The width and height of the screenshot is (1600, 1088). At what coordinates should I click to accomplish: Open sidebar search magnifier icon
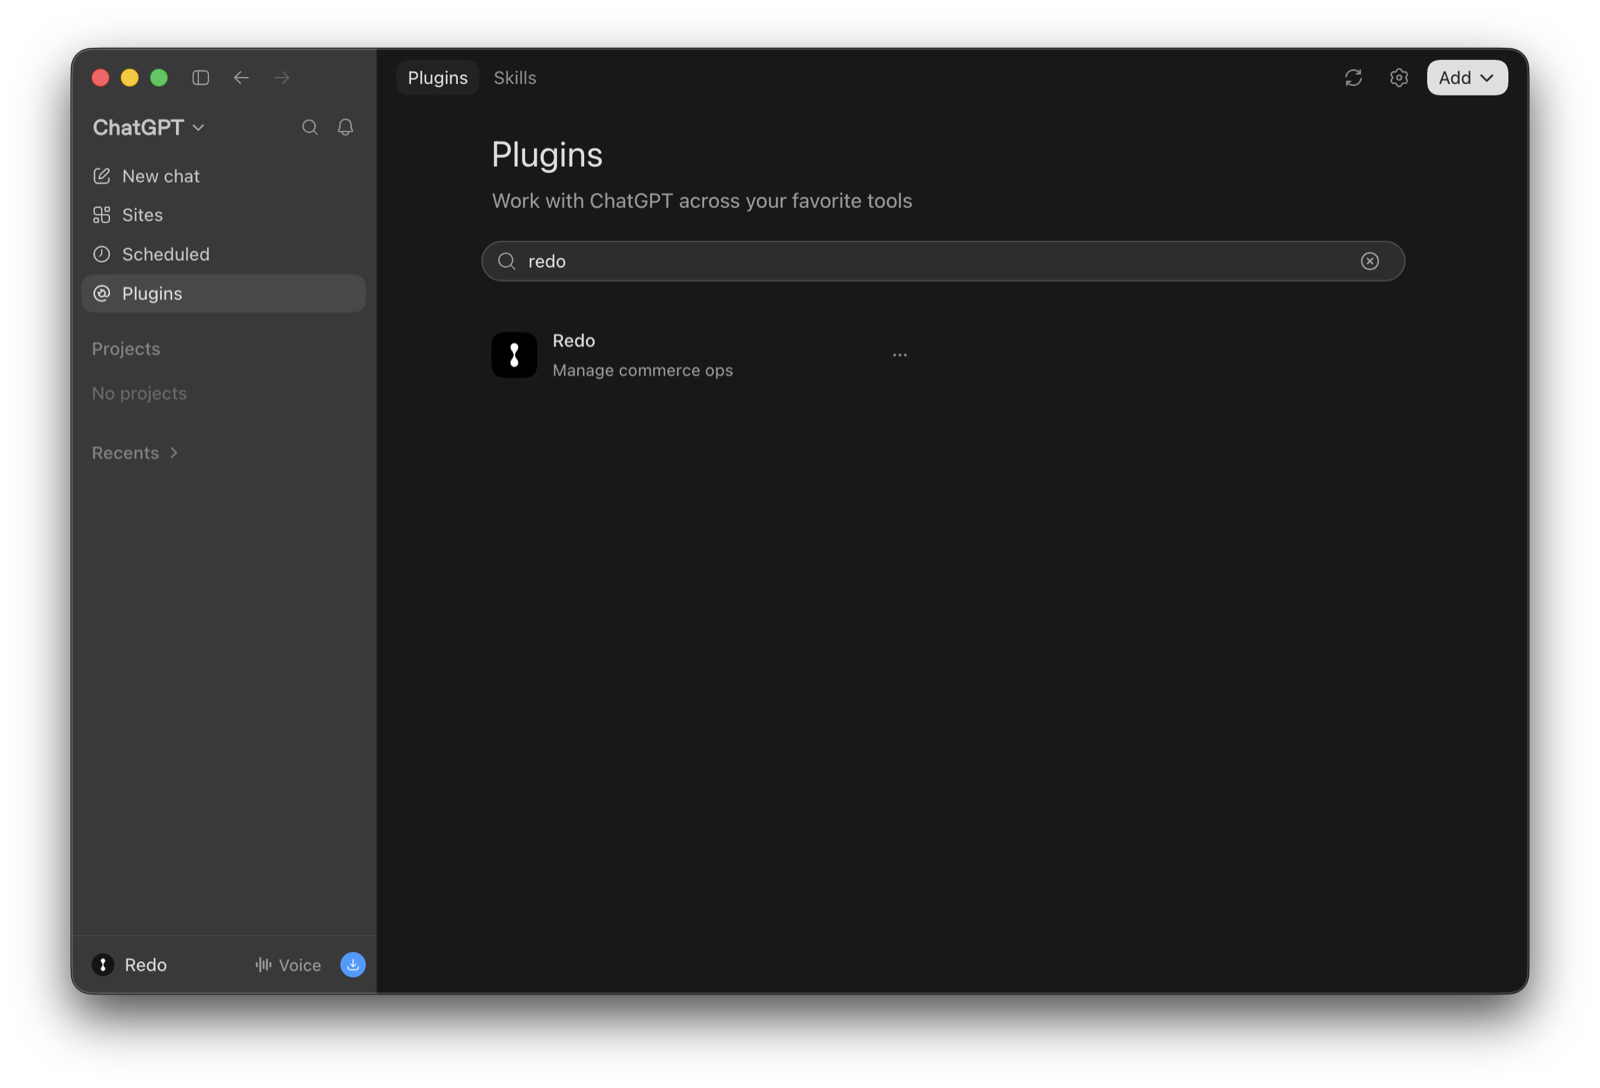click(x=310, y=127)
